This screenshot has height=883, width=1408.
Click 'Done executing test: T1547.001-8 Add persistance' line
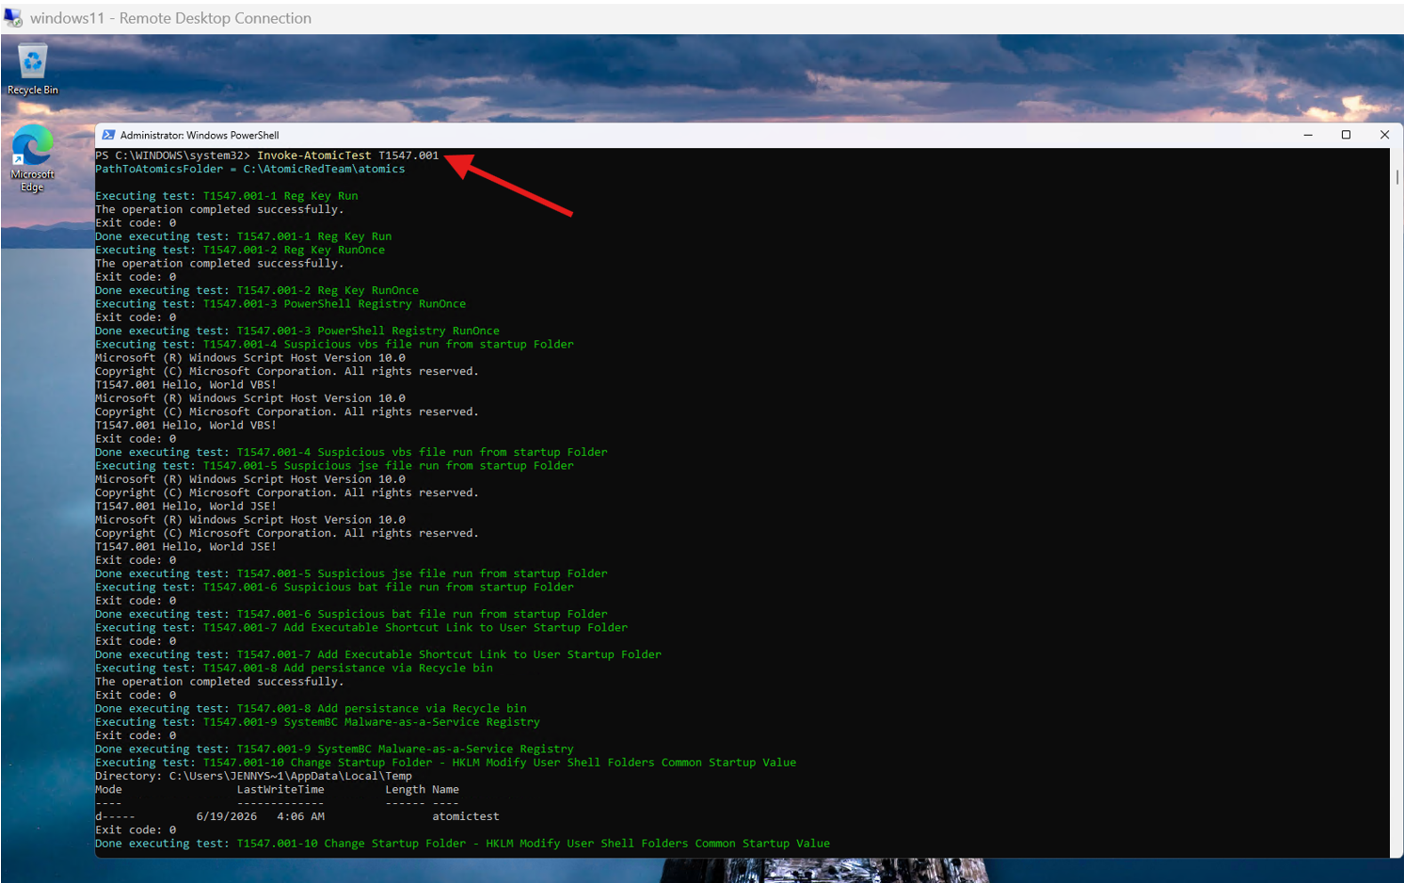tap(311, 709)
